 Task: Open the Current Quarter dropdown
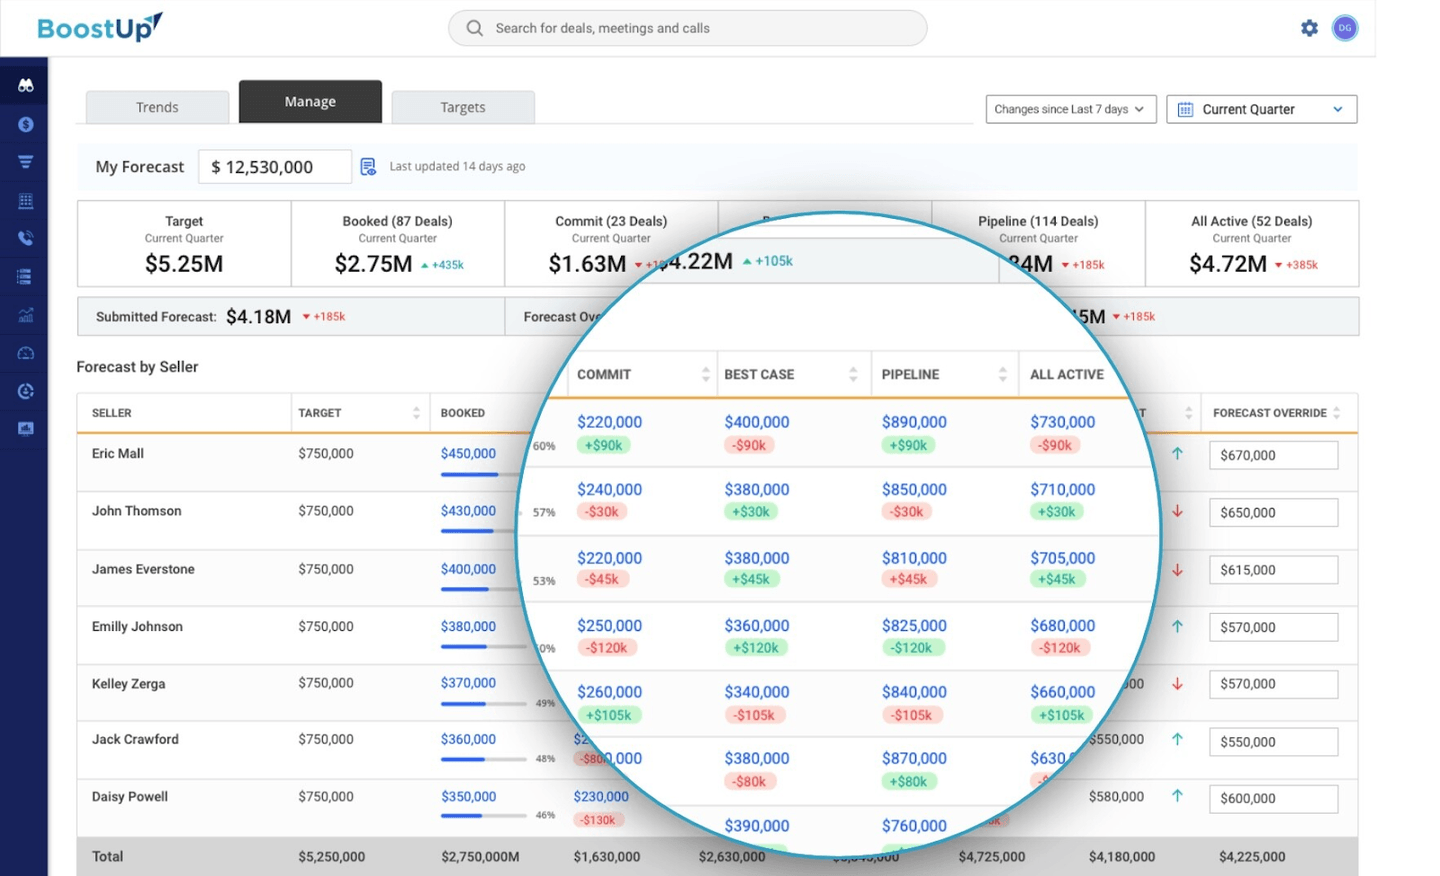tap(1262, 109)
